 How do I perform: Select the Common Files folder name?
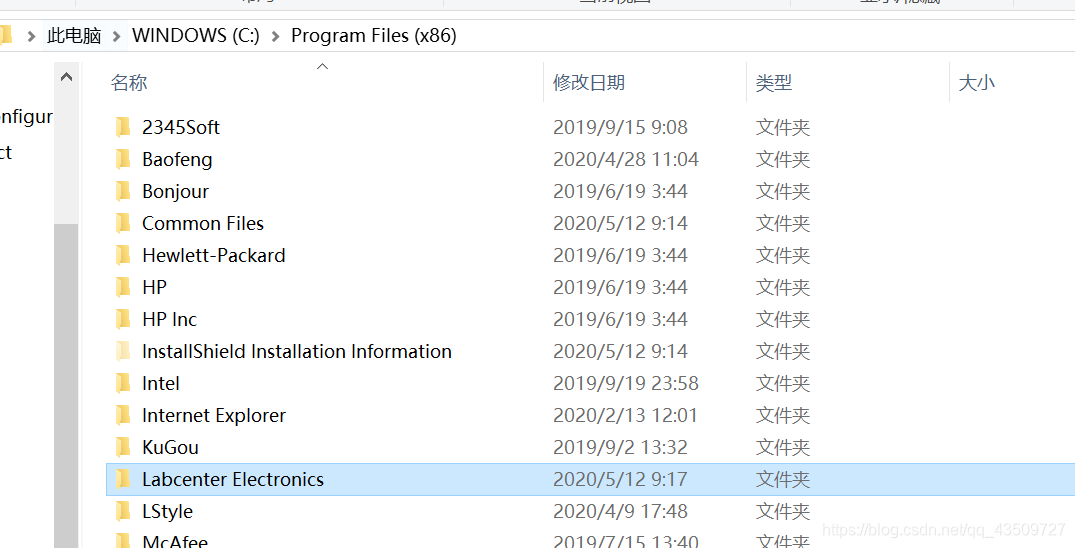[203, 223]
